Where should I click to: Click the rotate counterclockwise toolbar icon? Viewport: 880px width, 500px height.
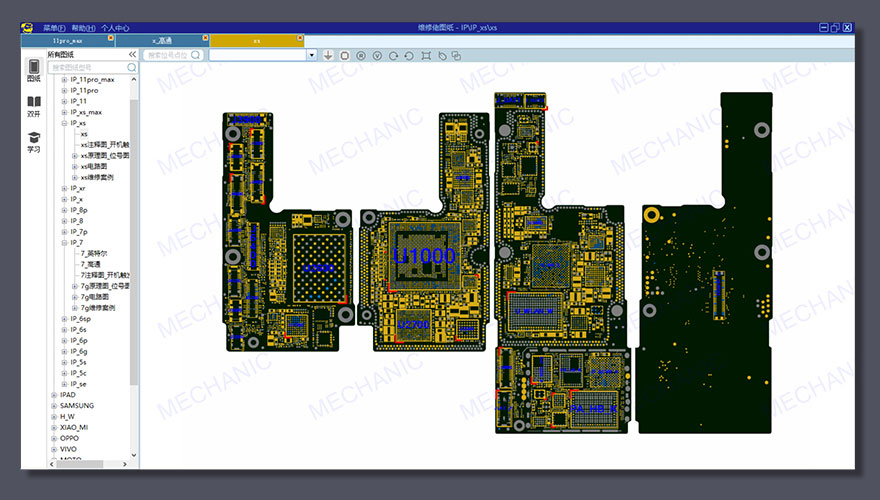tap(409, 55)
